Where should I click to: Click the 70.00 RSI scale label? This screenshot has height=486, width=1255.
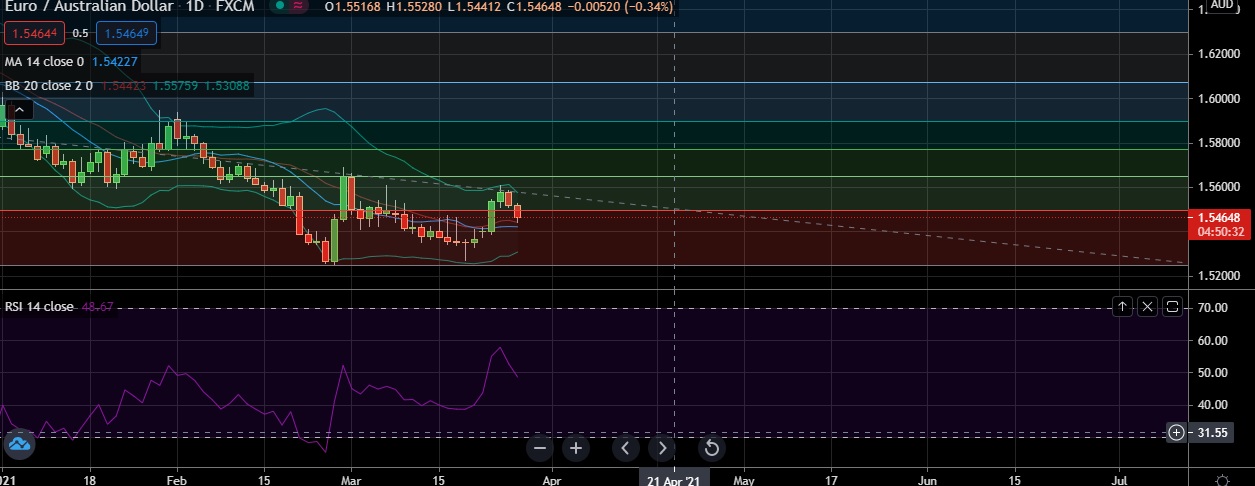click(1212, 307)
